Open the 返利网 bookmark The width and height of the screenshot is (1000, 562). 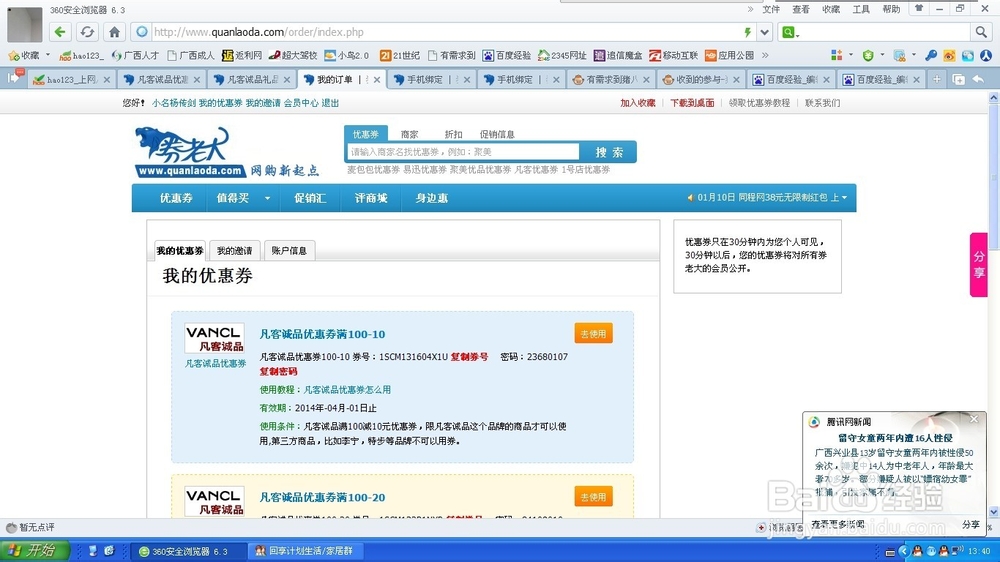(x=242, y=55)
